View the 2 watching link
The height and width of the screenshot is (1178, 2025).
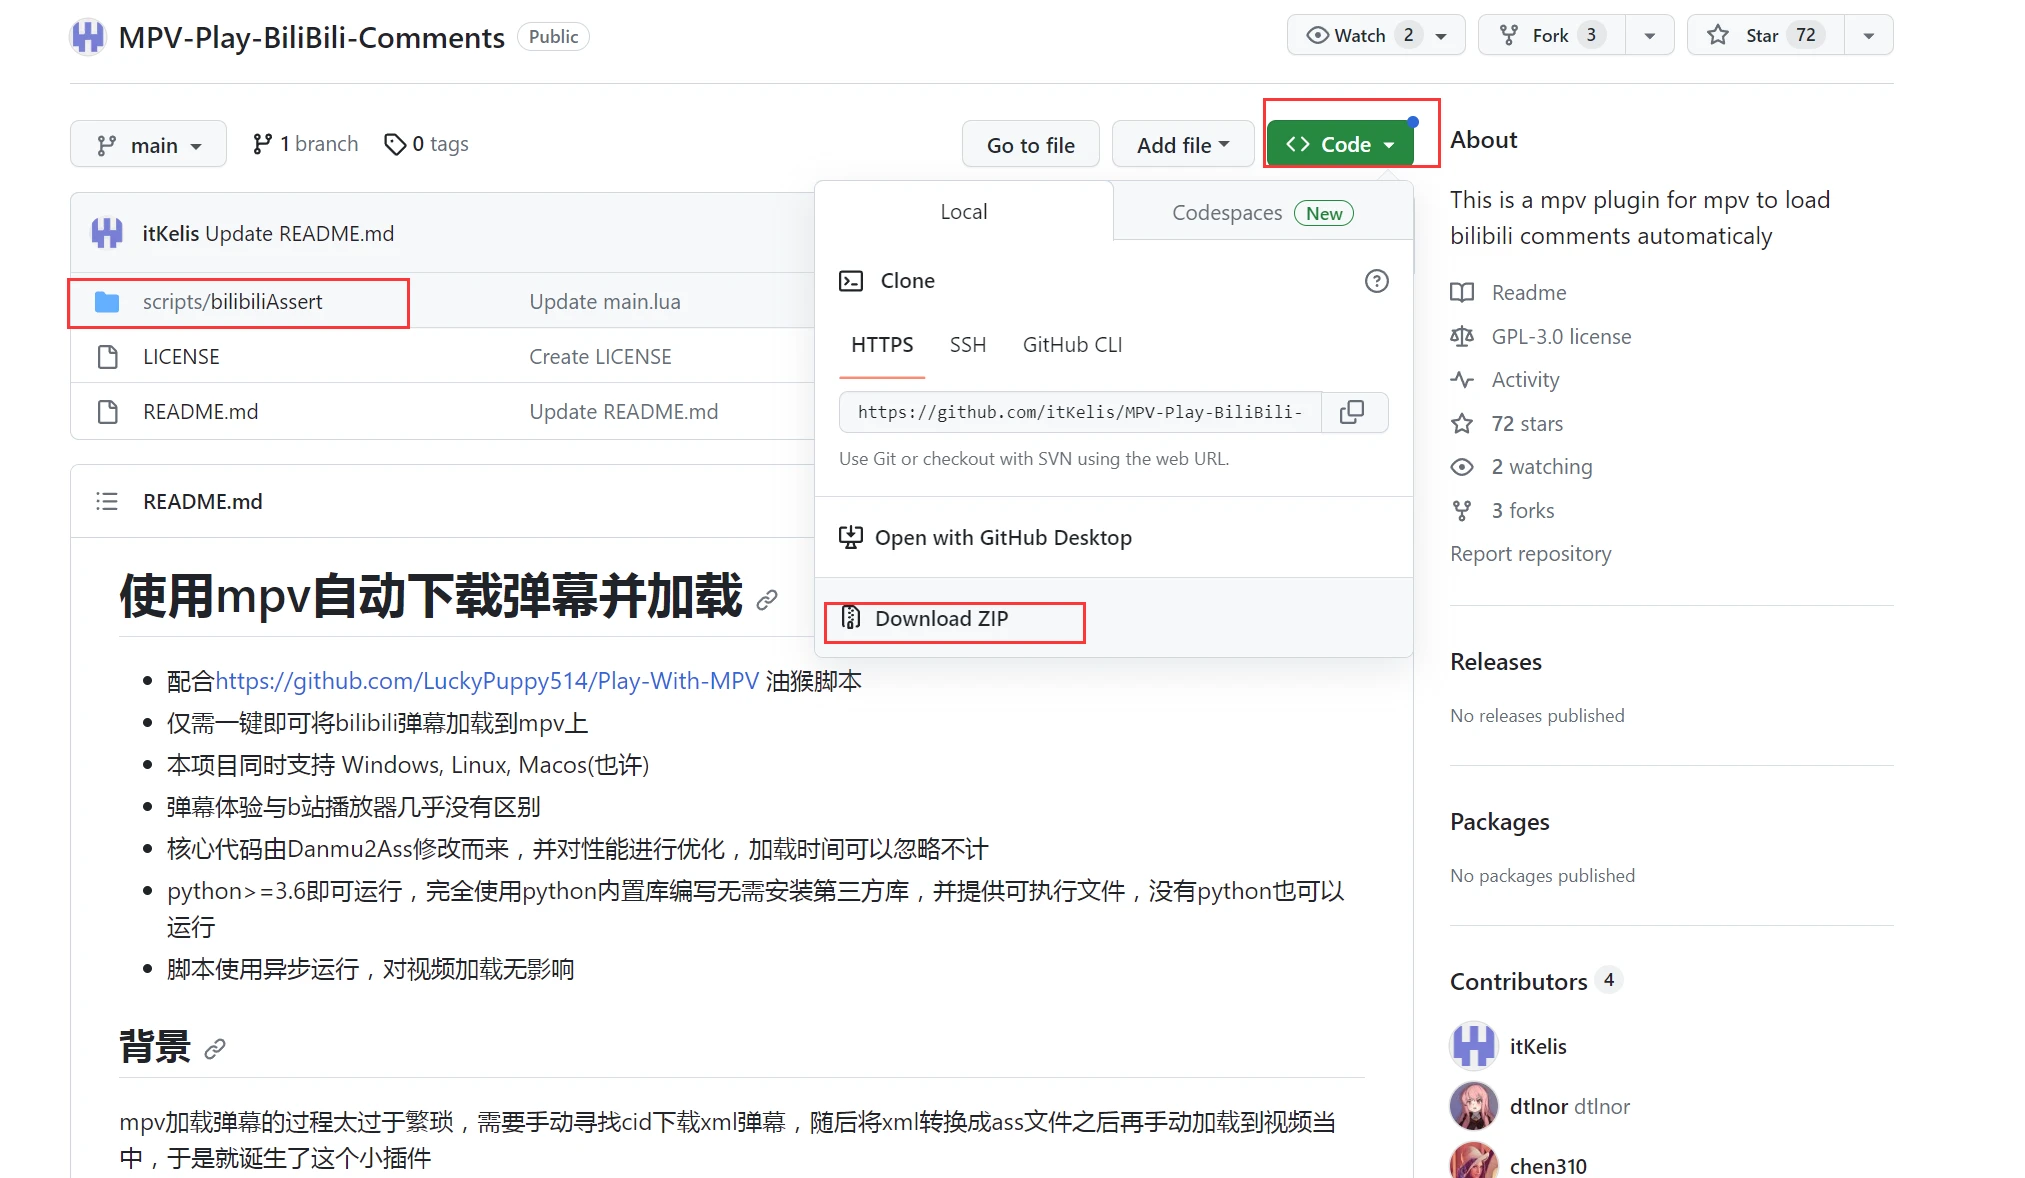point(1542,467)
